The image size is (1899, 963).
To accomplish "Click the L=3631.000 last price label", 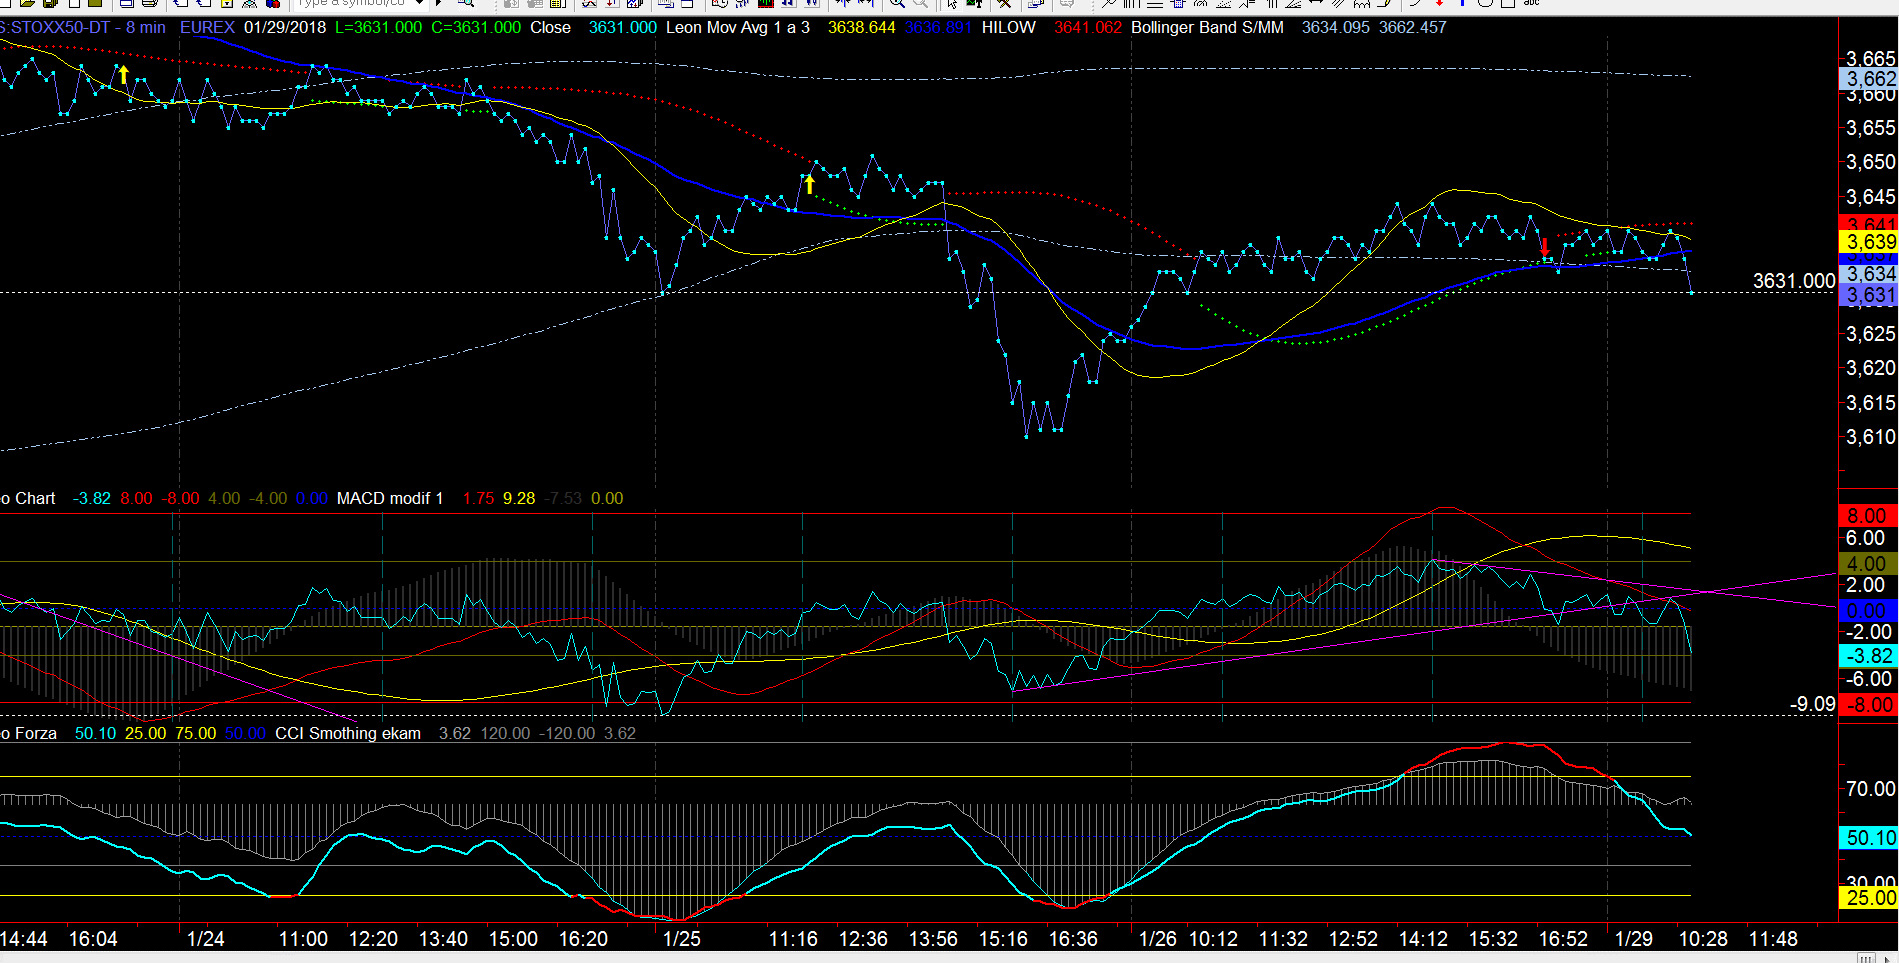I will [x=378, y=27].
